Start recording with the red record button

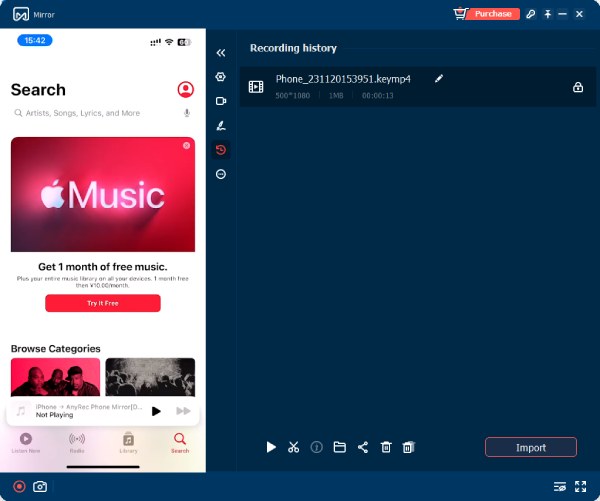[19, 487]
